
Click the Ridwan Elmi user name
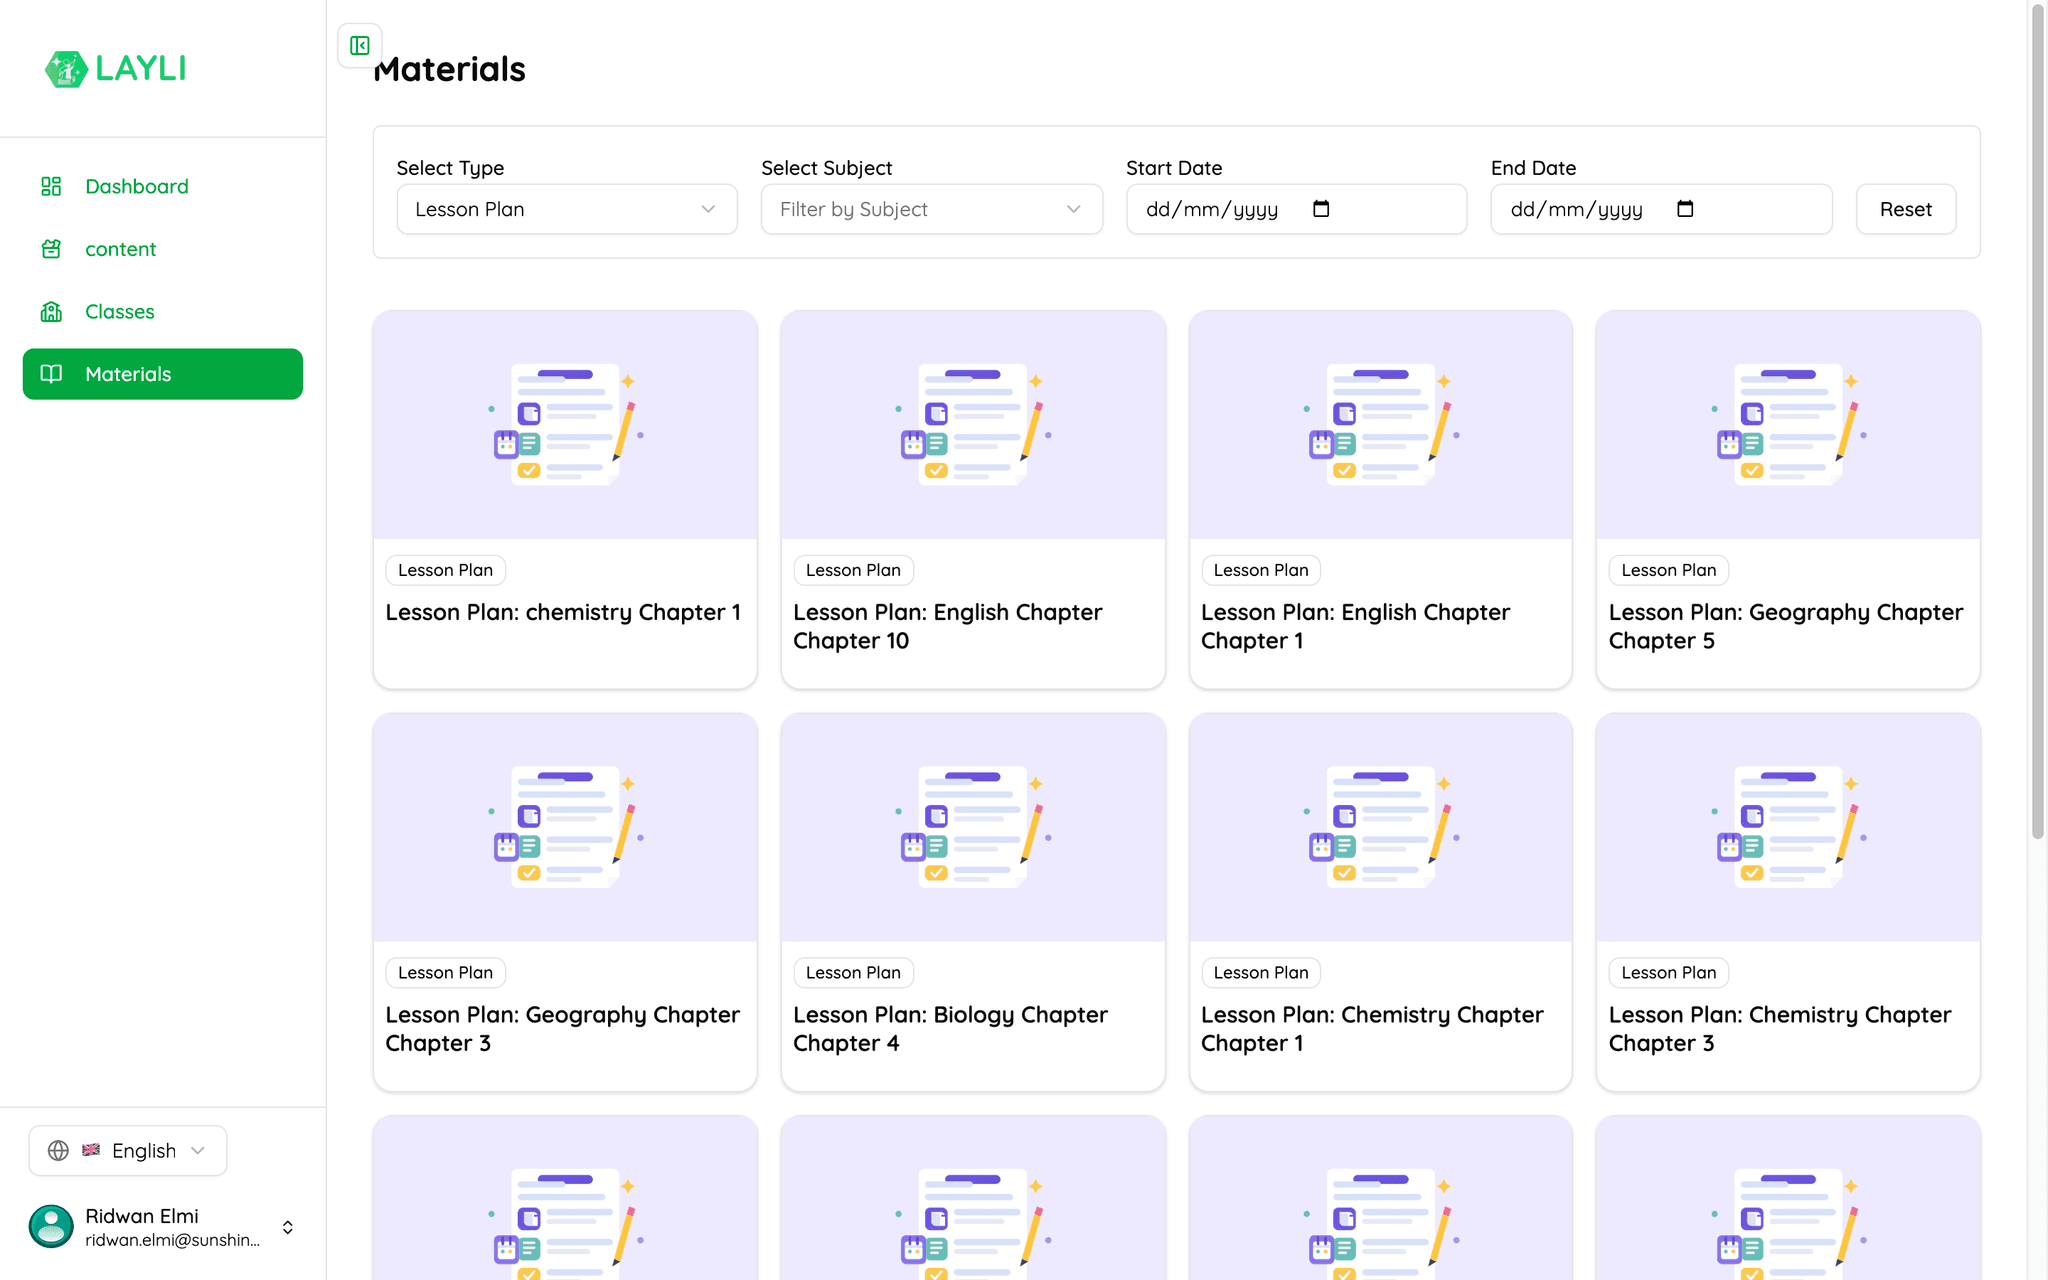[x=142, y=1216]
